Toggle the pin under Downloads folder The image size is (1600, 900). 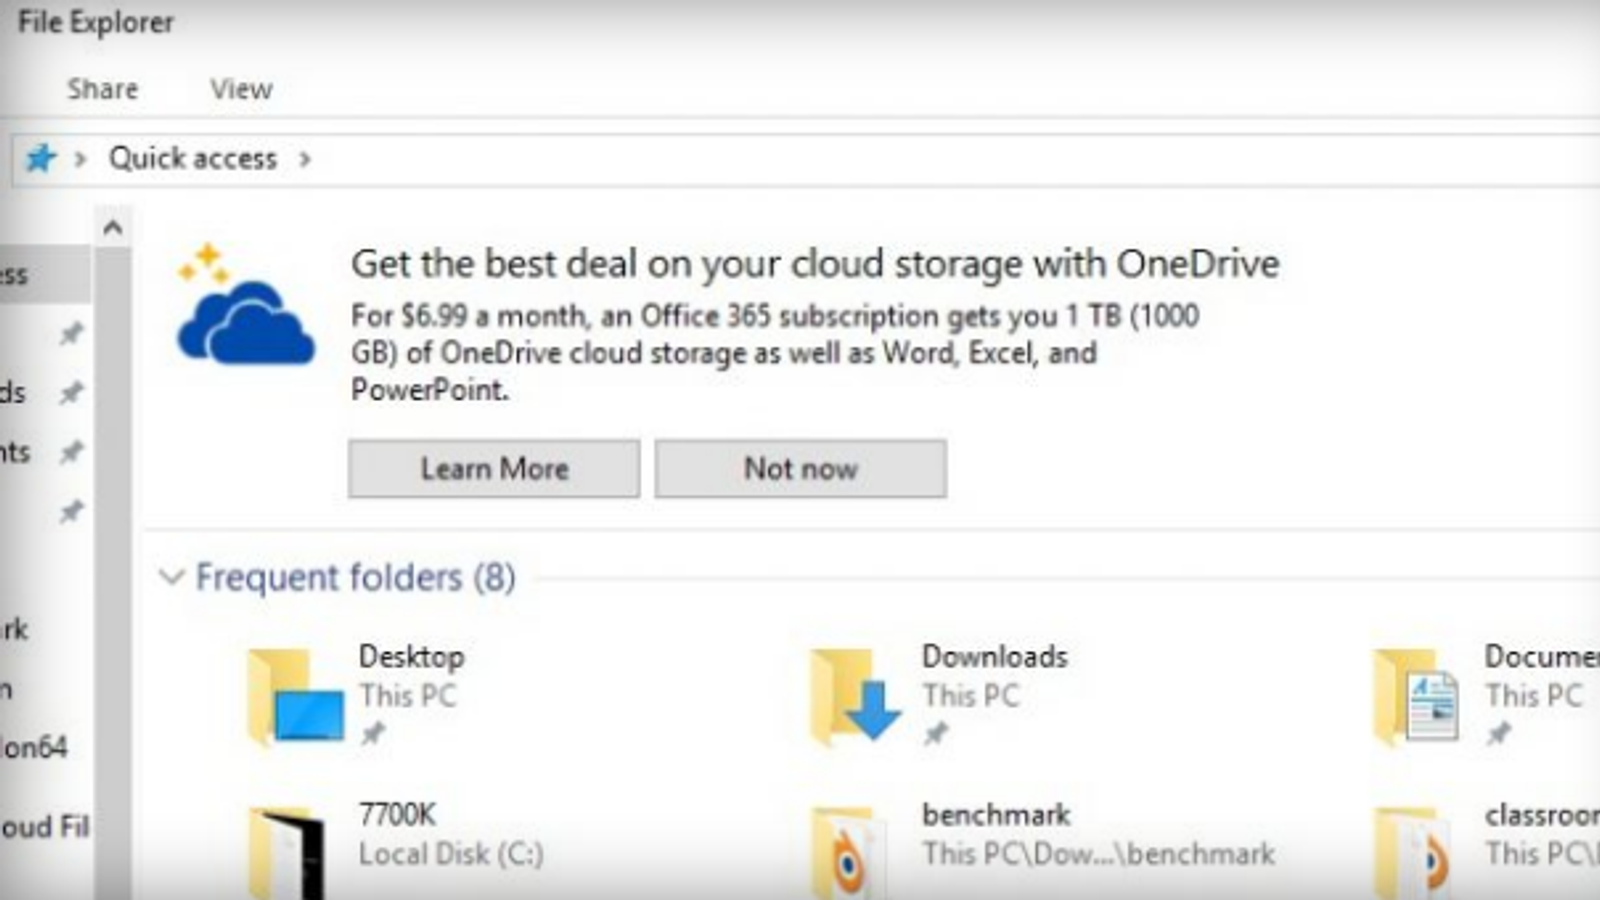[x=935, y=734]
